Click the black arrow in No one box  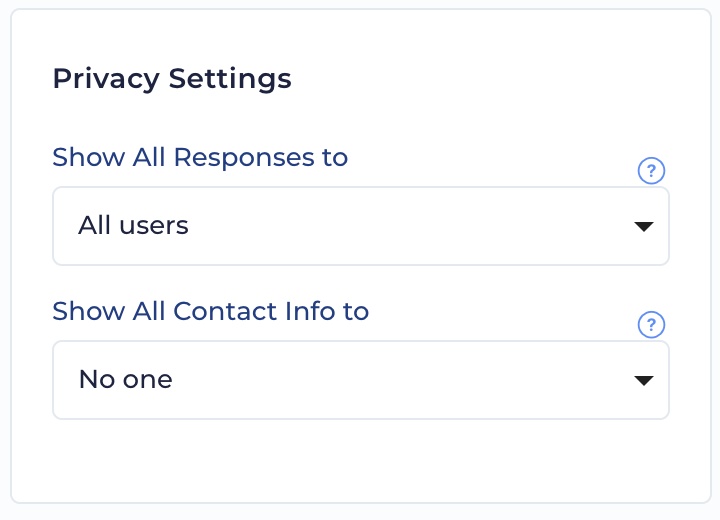tap(644, 380)
